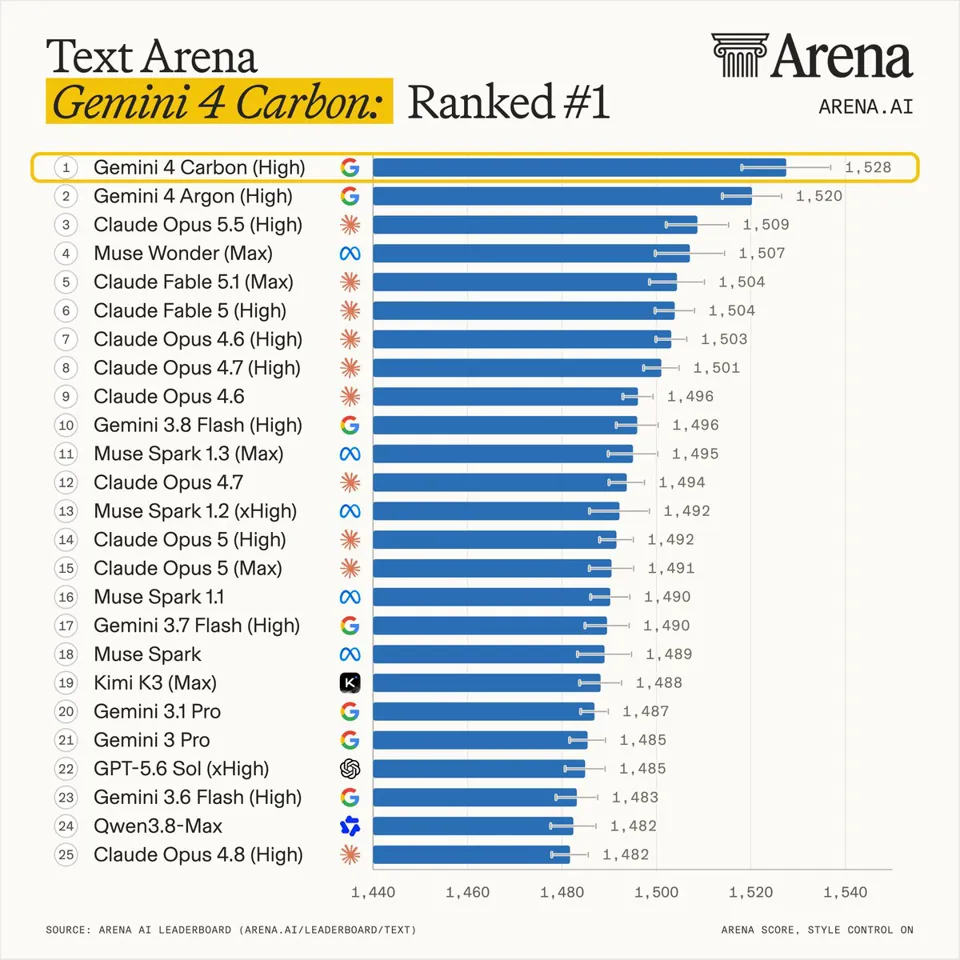The image size is (960, 960).
Task: Click the yellow highlighted Gemini 4 Carbon title
Action: tap(219, 101)
